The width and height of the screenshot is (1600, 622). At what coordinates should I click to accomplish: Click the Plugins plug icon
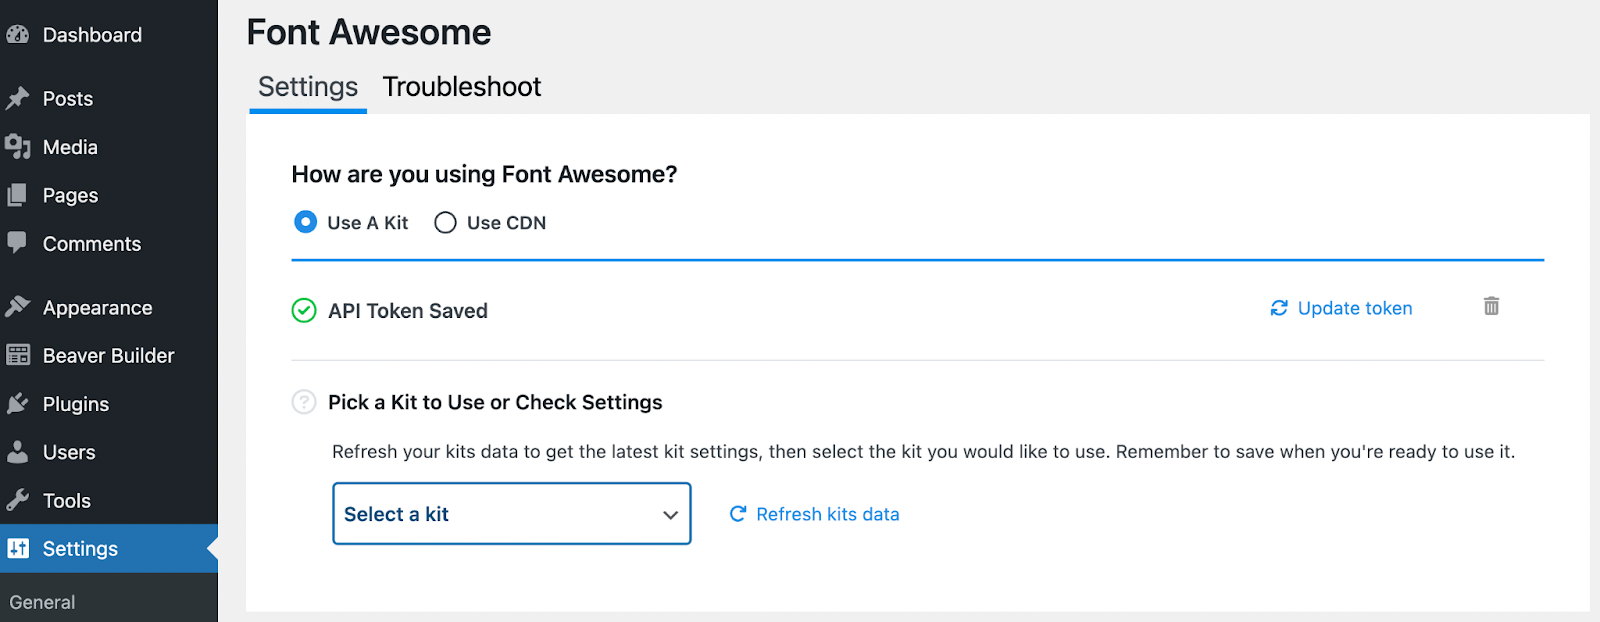[x=17, y=404]
